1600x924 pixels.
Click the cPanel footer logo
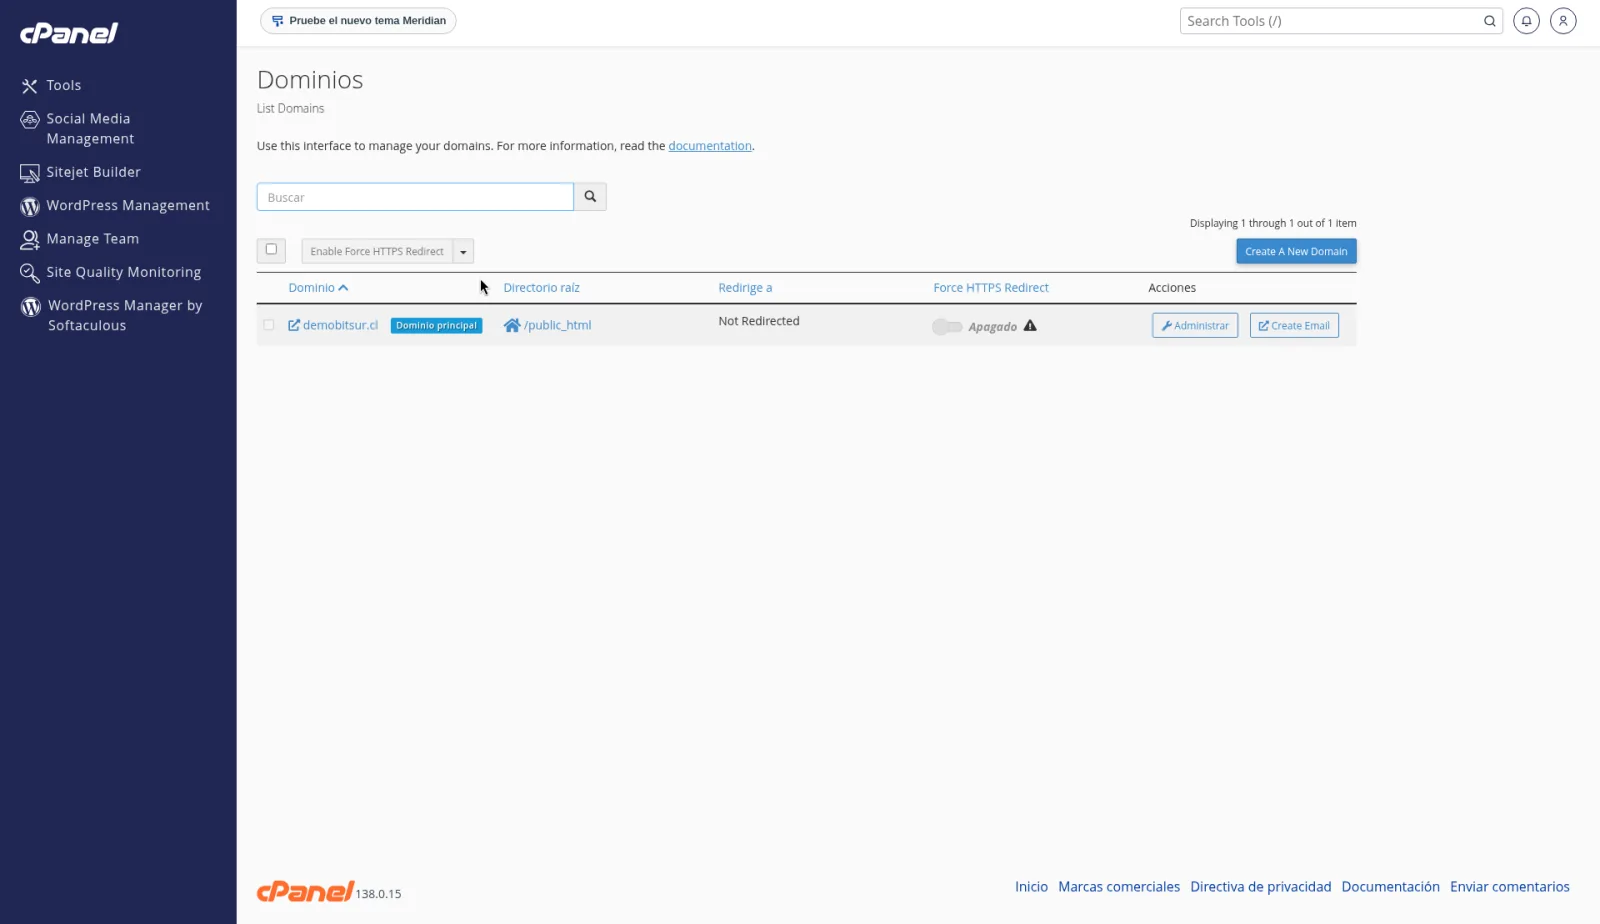click(305, 891)
